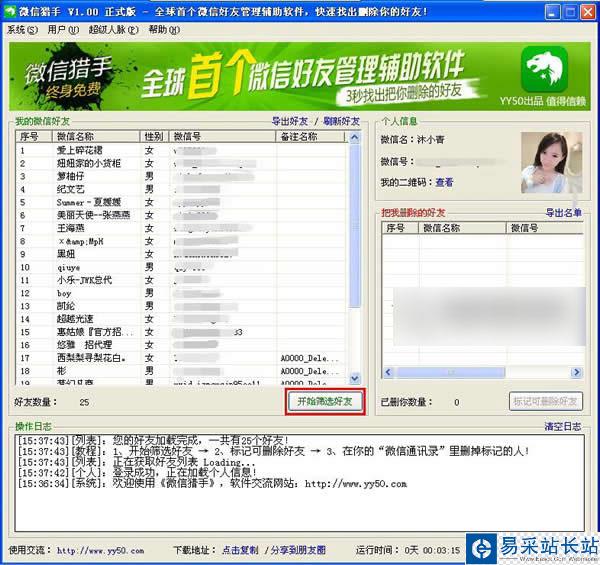Select friend row 悠雅 招代理
This screenshot has height=565, width=600.
tap(181, 345)
